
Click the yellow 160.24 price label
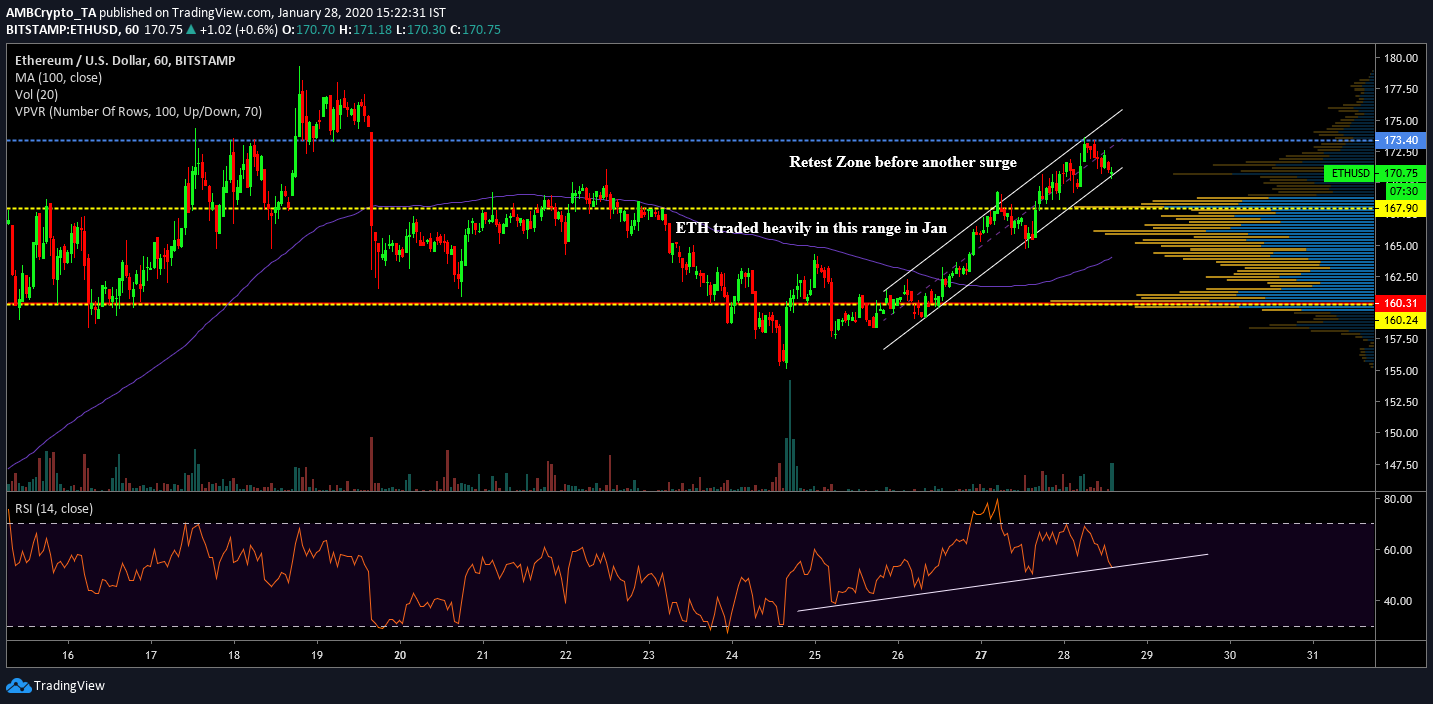(x=1402, y=320)
